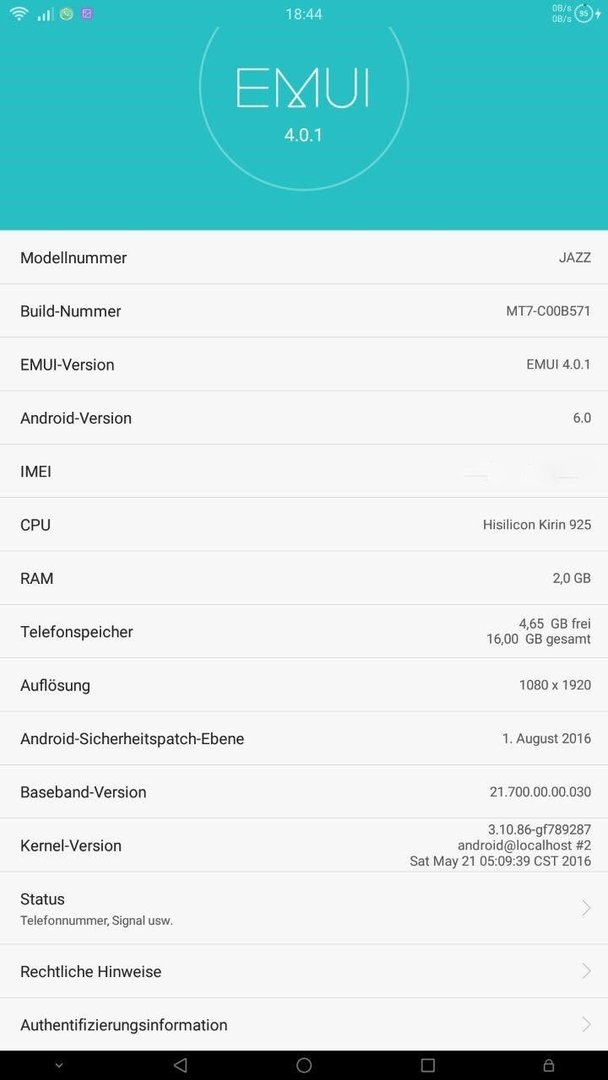Viewport: 608px width, 1080px height.
Task: Tap the lock icon in navigation bar
Action: [x=549, y=1065]
